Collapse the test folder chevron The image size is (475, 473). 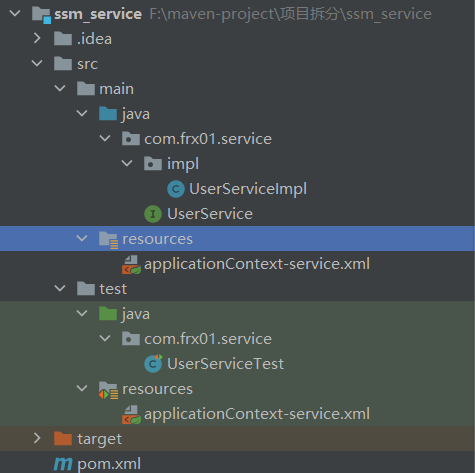pos(60,288)
